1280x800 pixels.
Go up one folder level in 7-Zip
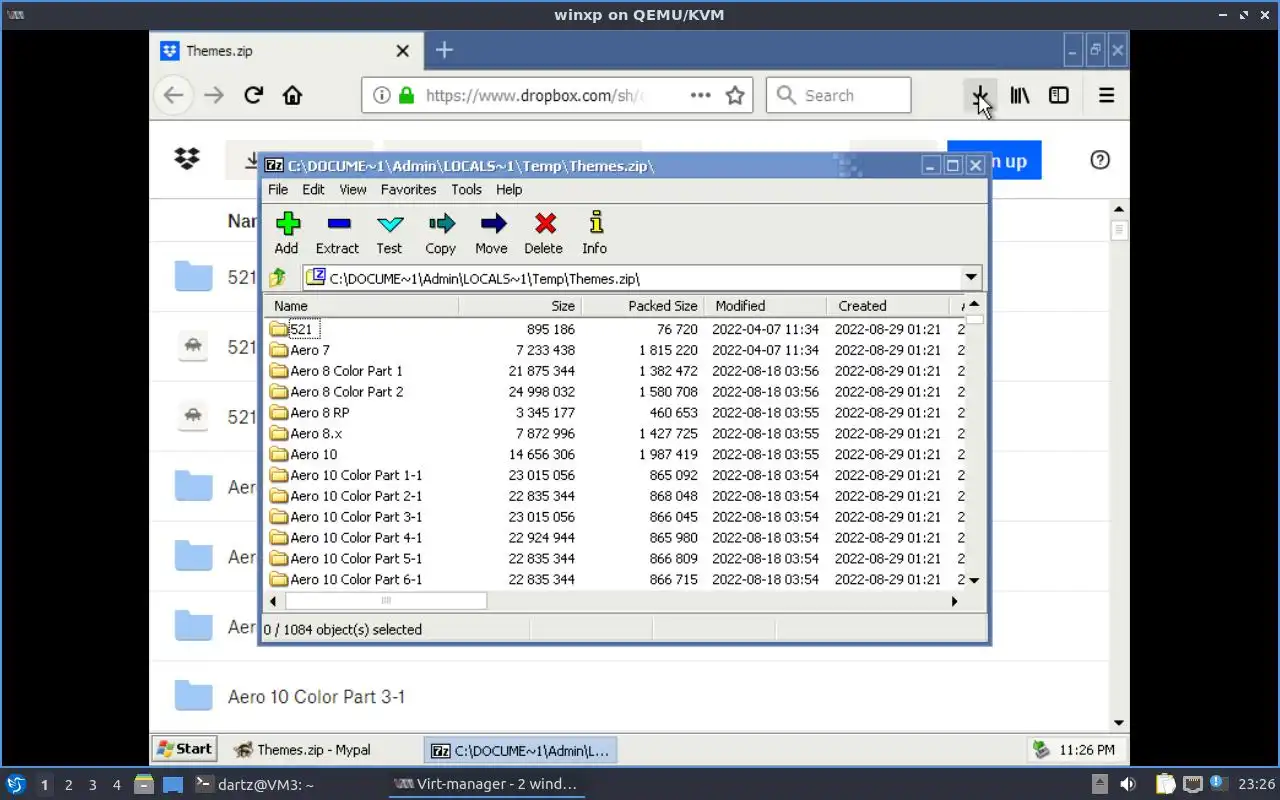(278, 278)
